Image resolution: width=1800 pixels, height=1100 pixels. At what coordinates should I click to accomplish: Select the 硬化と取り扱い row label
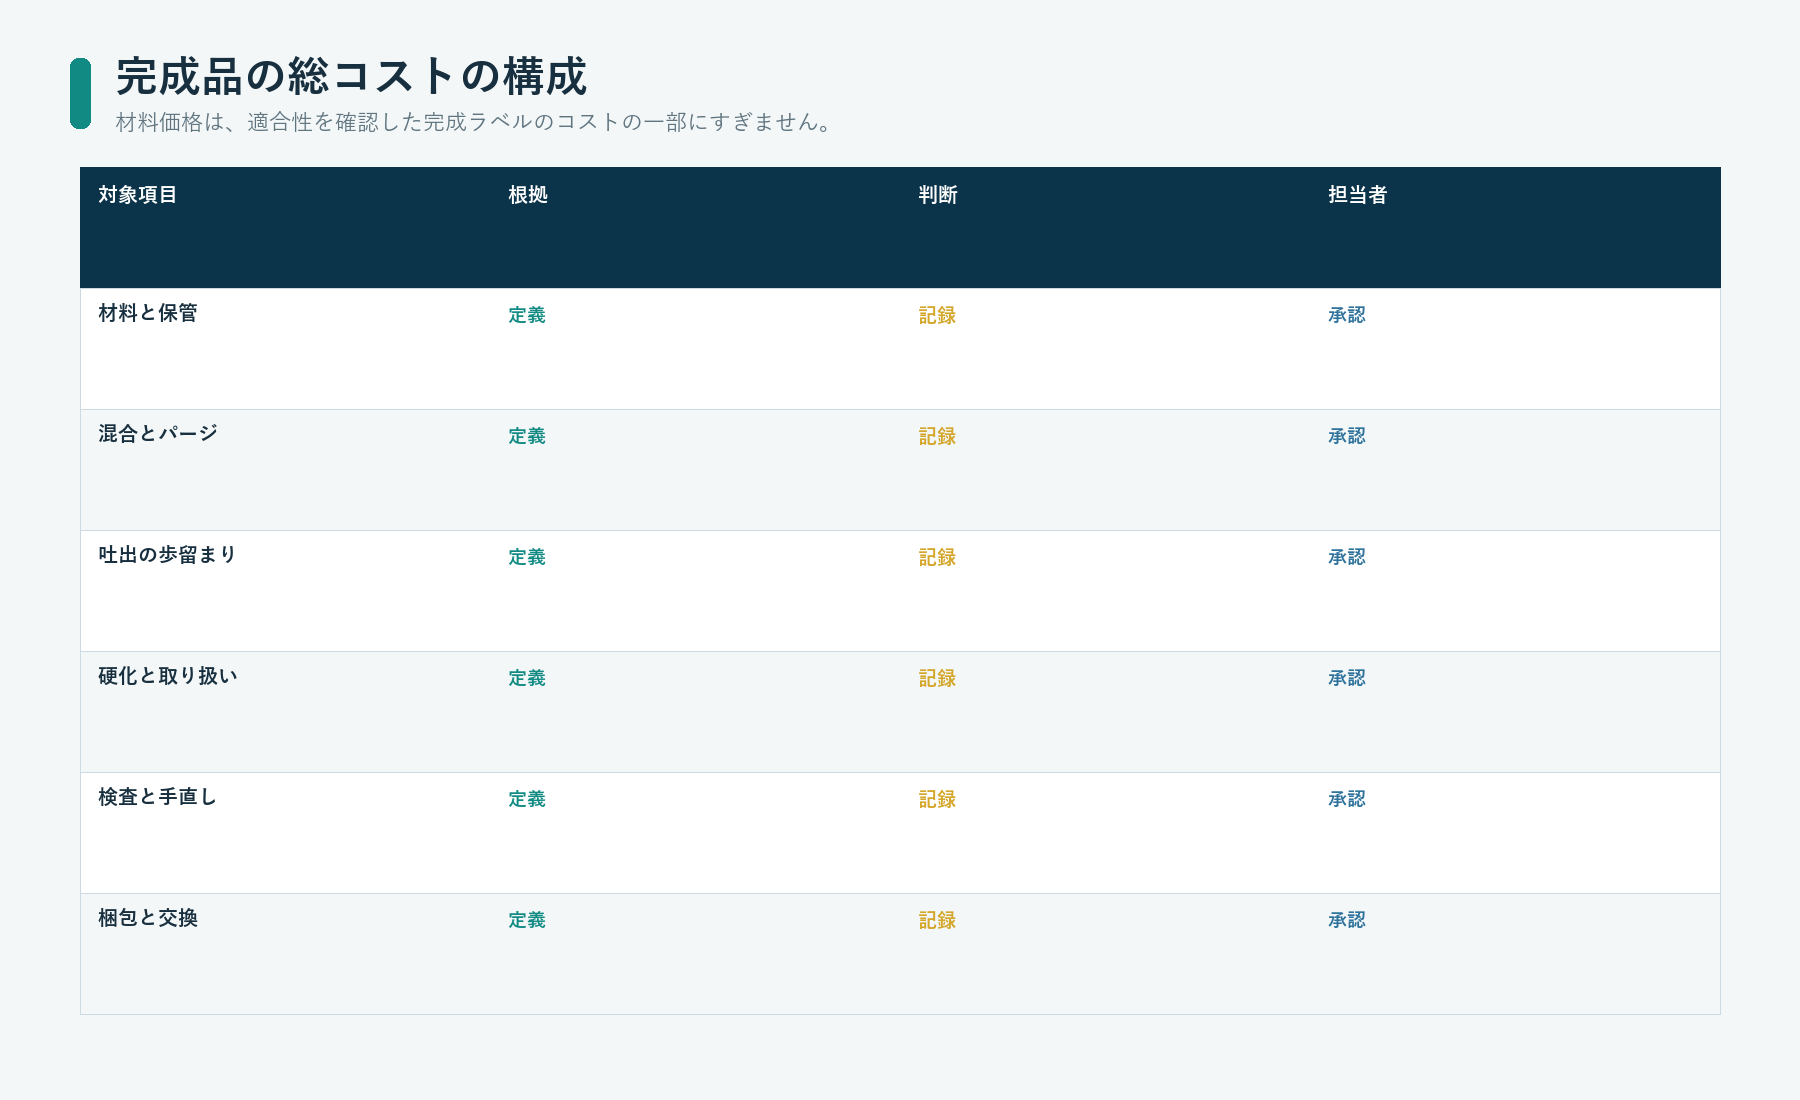point(168,676)
